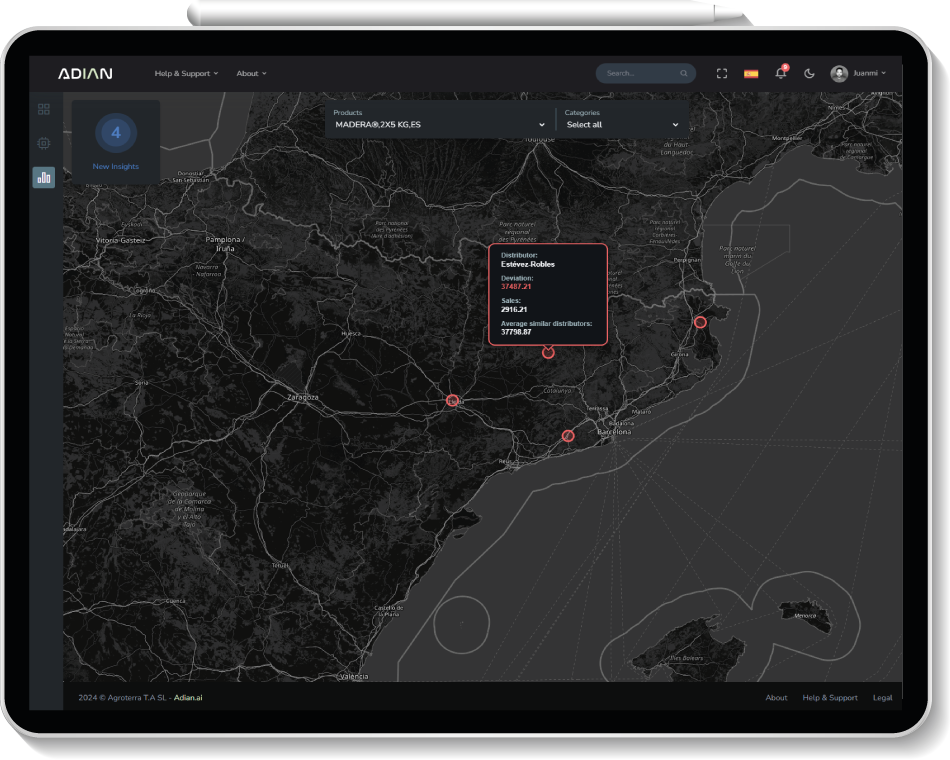This screenshot has height=760, width=950.
Task: Click the Products dropdown chevron
Action: pos(542,125)
